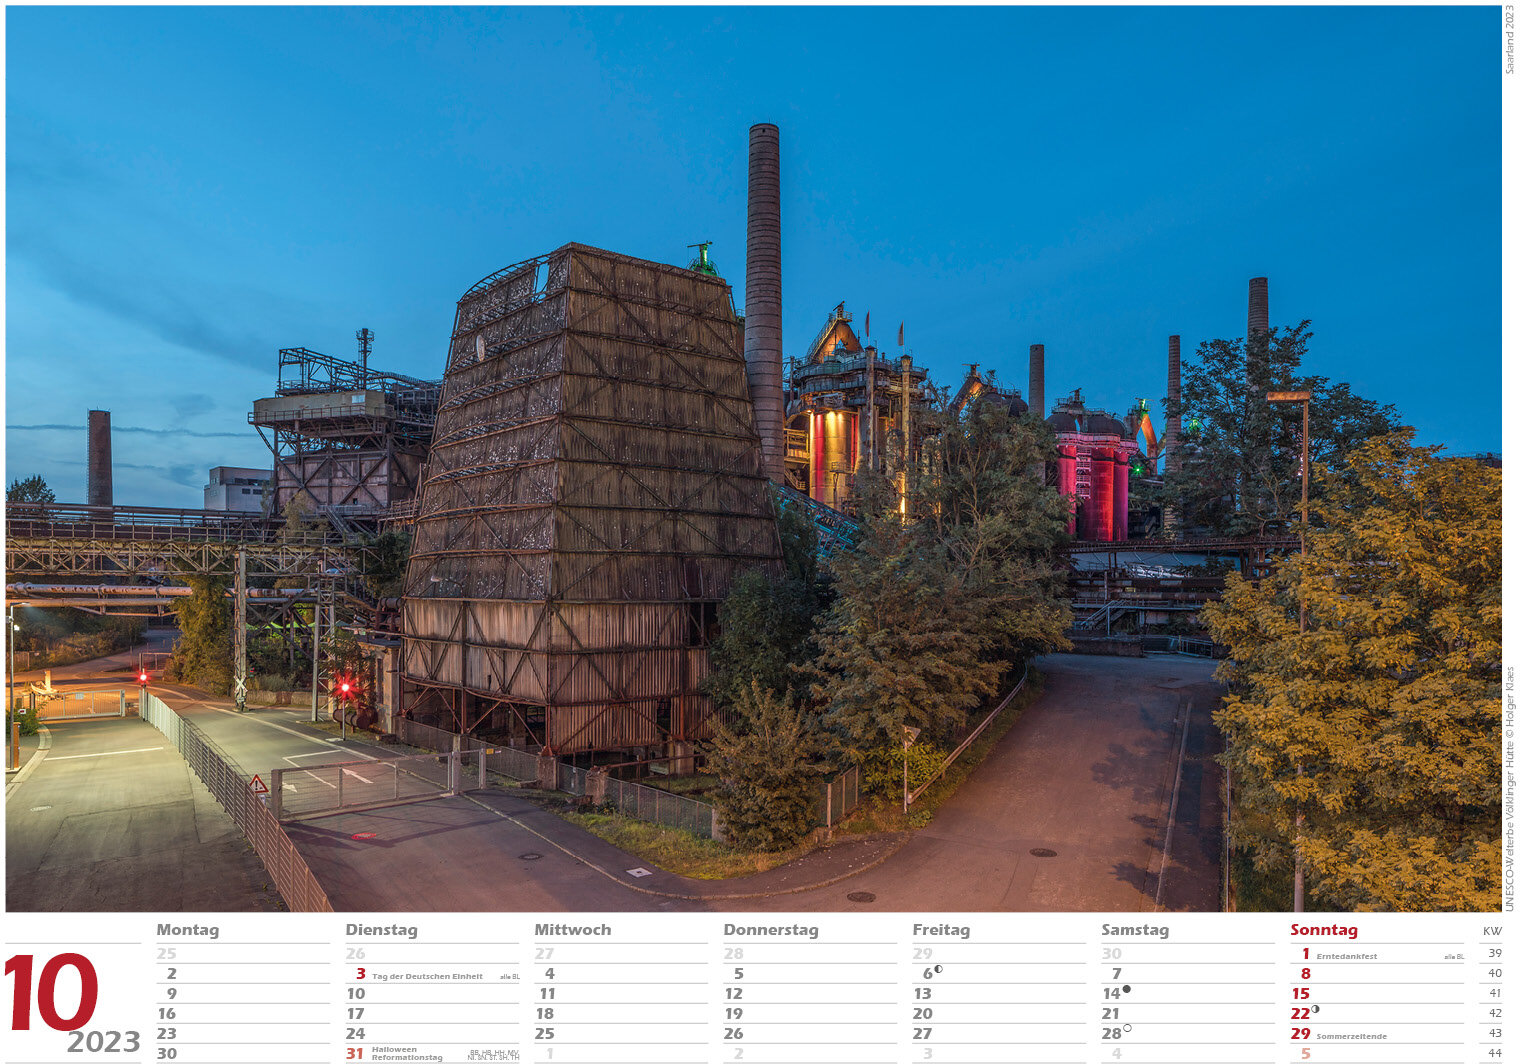Select Monday the 16th date
This screenshot has height=1064, width=1520.
point(167,1014)
